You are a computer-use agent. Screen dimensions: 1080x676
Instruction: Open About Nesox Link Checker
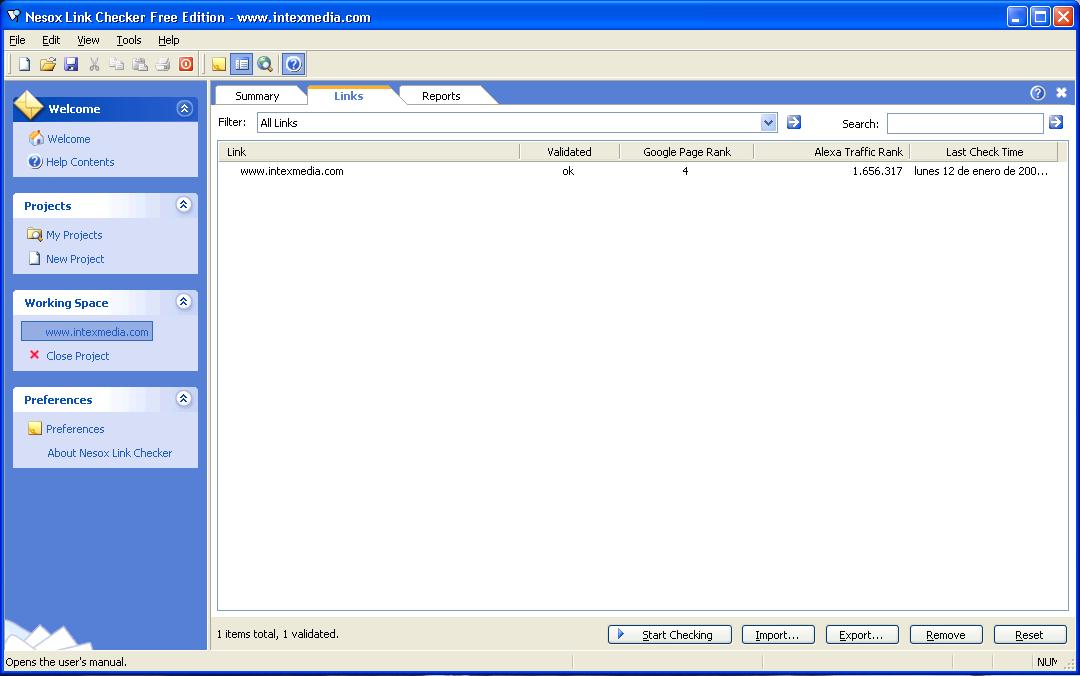(x=110, y=453)
